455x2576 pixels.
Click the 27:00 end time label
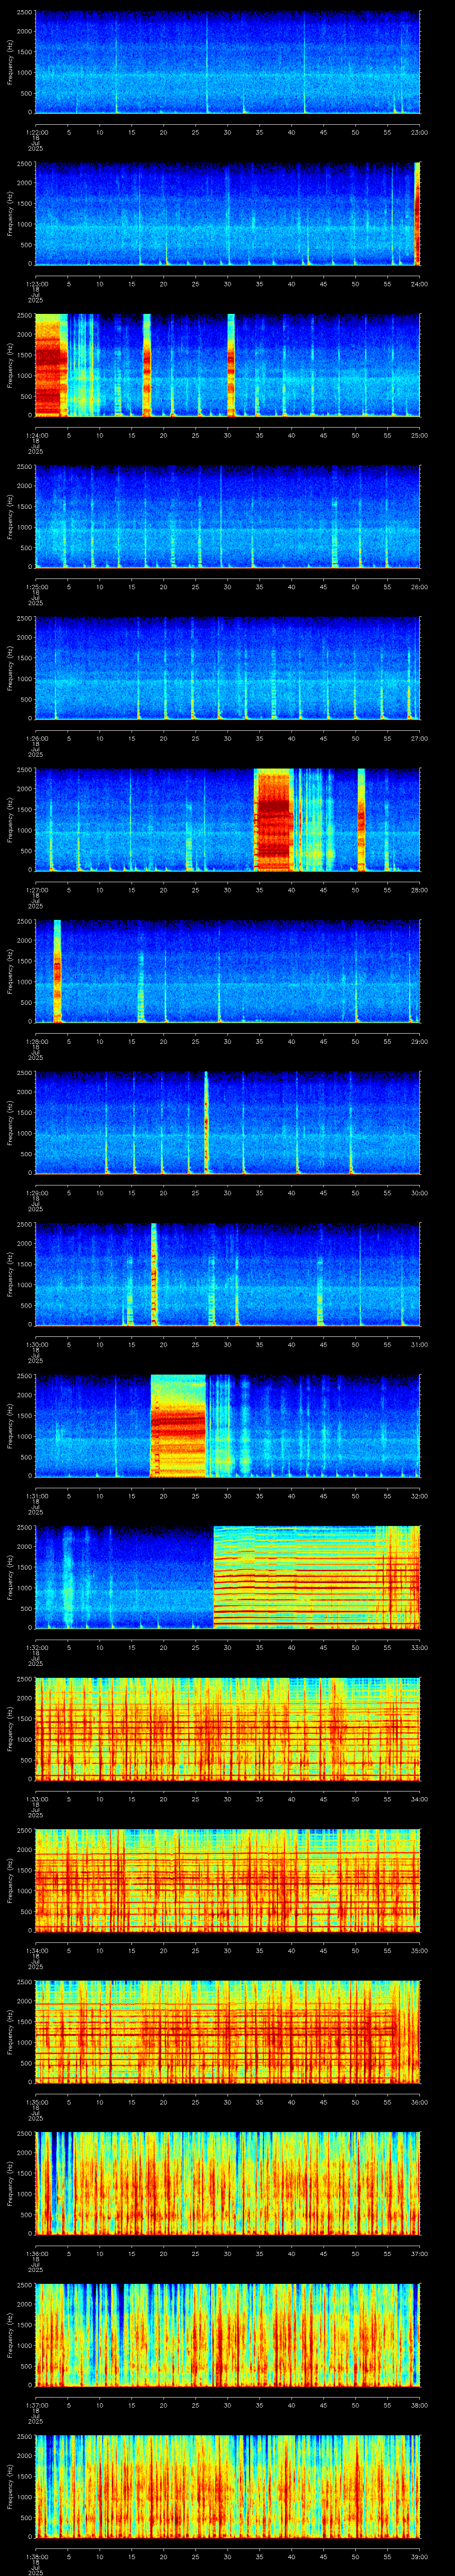(x=420, y=738)
